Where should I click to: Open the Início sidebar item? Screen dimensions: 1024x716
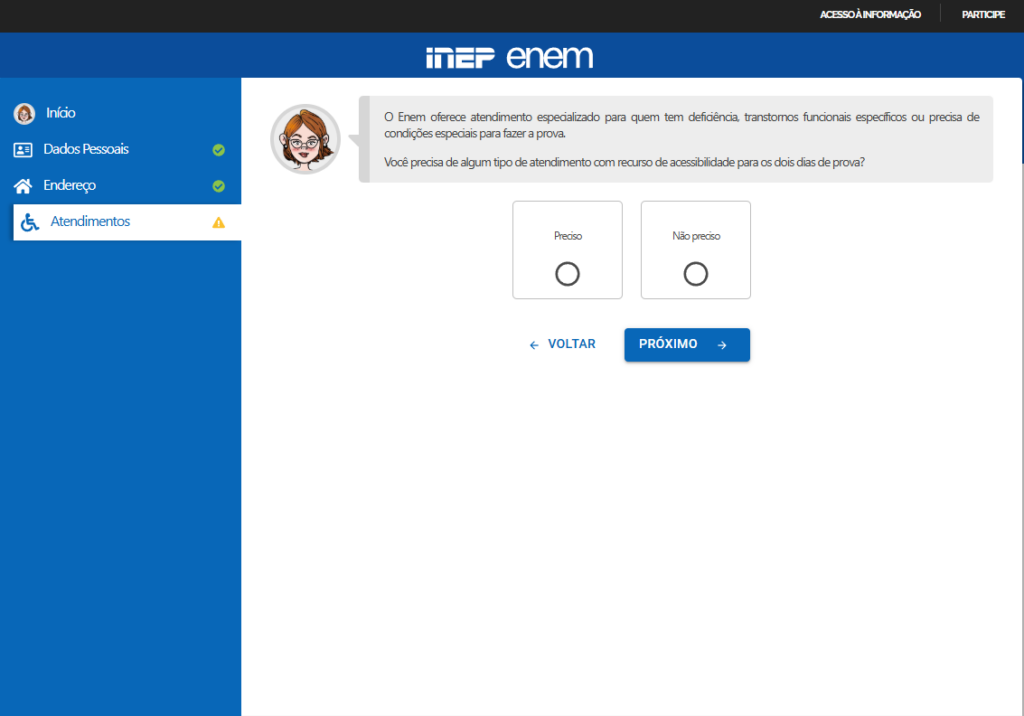[x=121, y=113]
